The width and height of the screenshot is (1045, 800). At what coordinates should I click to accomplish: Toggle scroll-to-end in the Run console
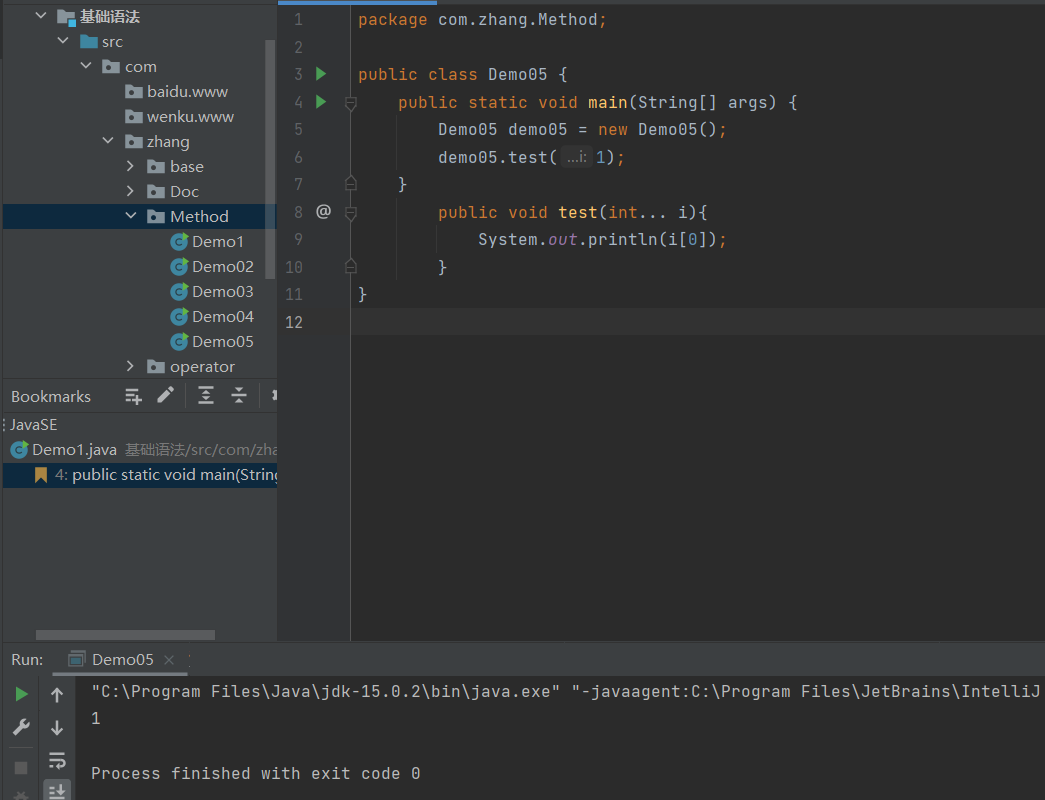pos(57,791)
